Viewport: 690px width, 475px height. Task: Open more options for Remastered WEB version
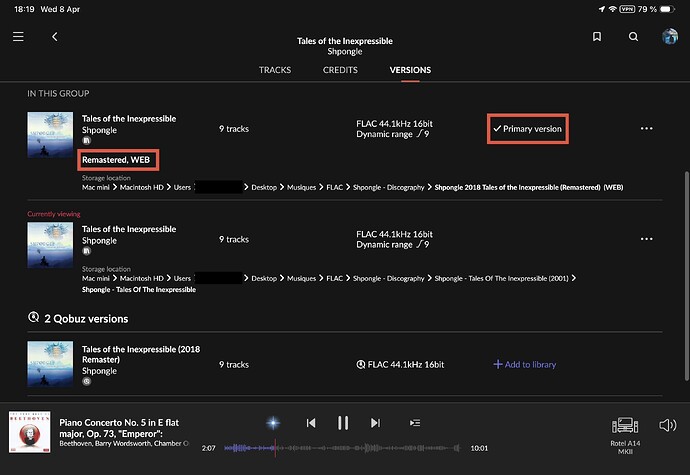[646, 129]
